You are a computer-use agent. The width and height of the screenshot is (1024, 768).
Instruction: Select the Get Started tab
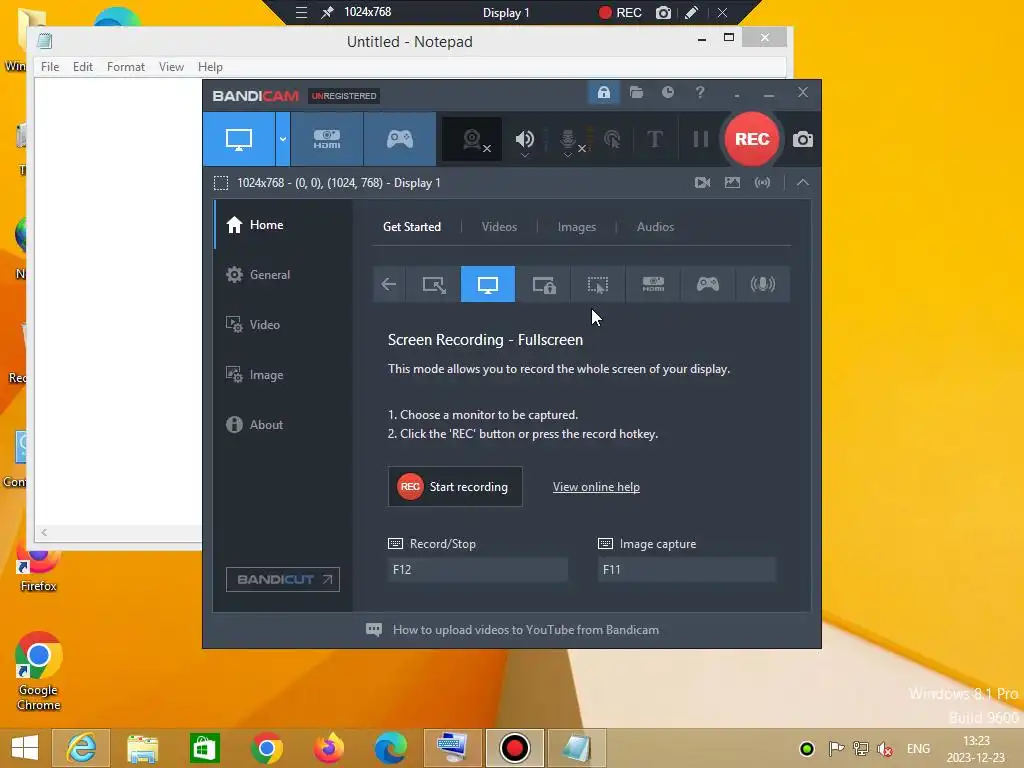point(411,227)
